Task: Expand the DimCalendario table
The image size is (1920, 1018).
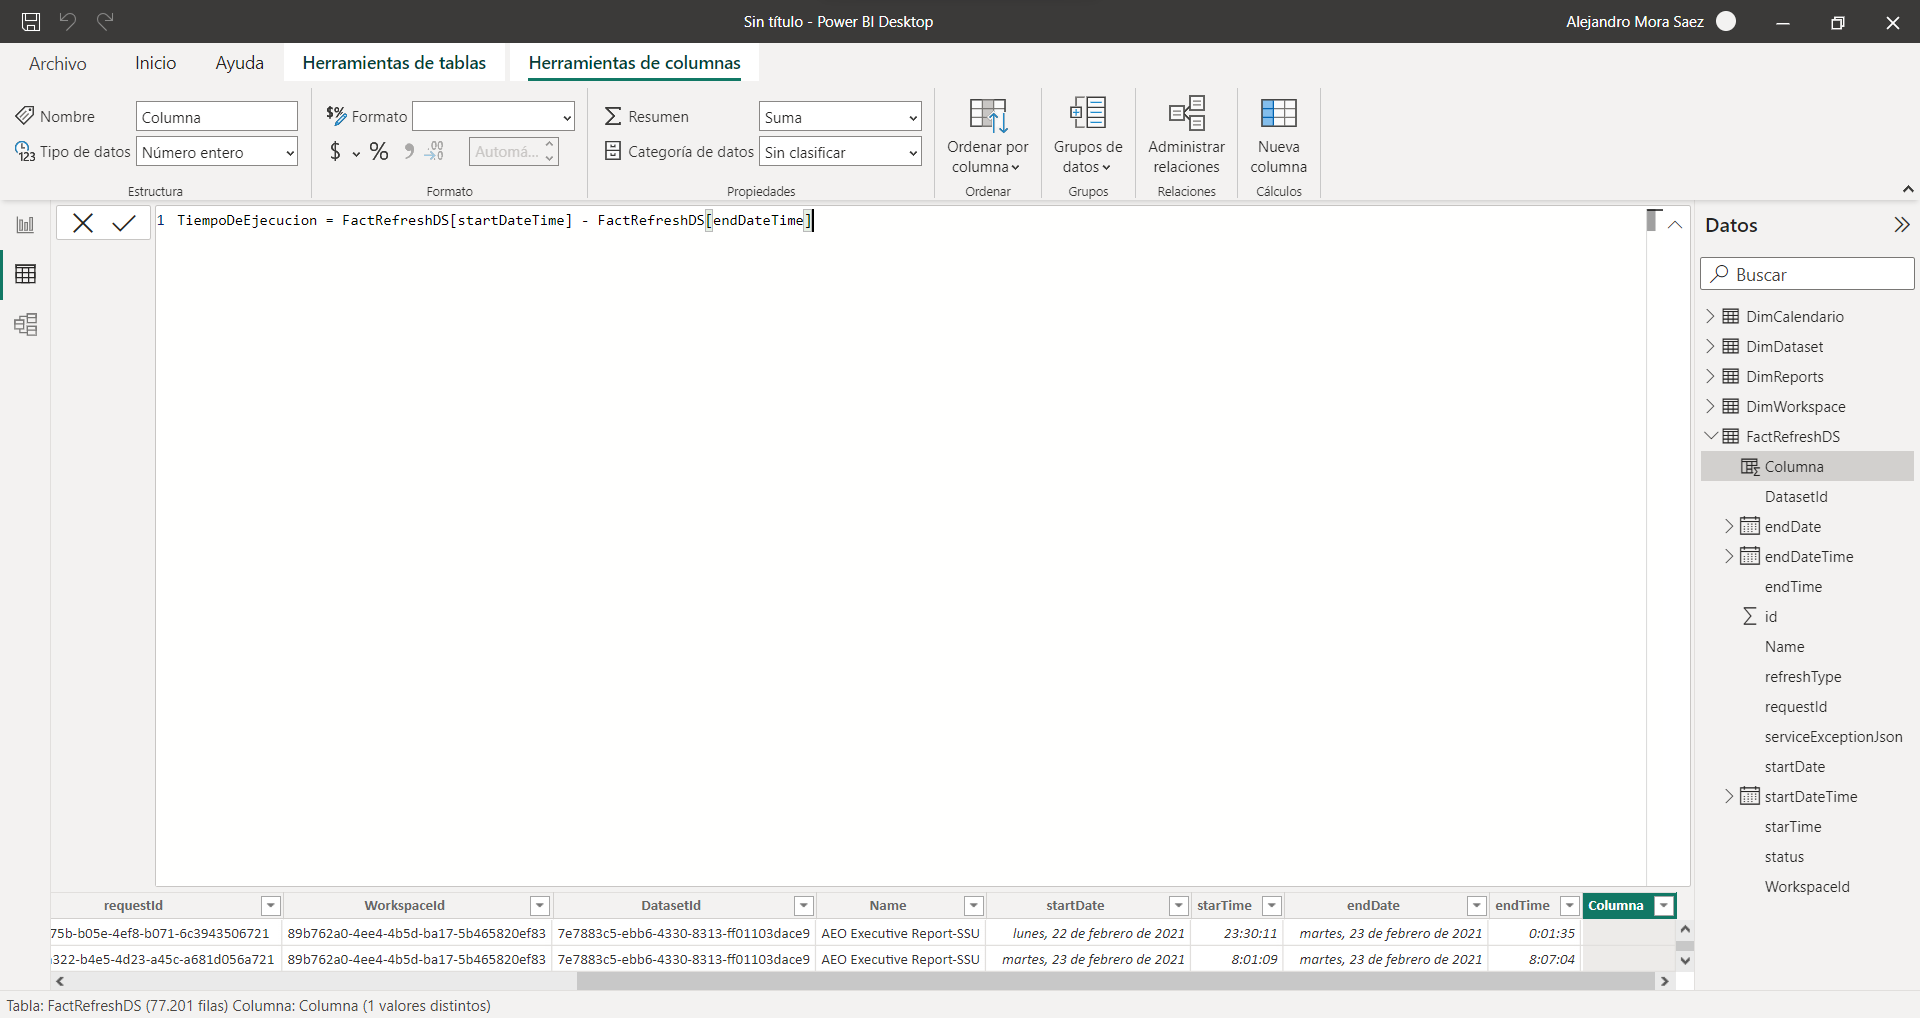Action: point(1710,316)
